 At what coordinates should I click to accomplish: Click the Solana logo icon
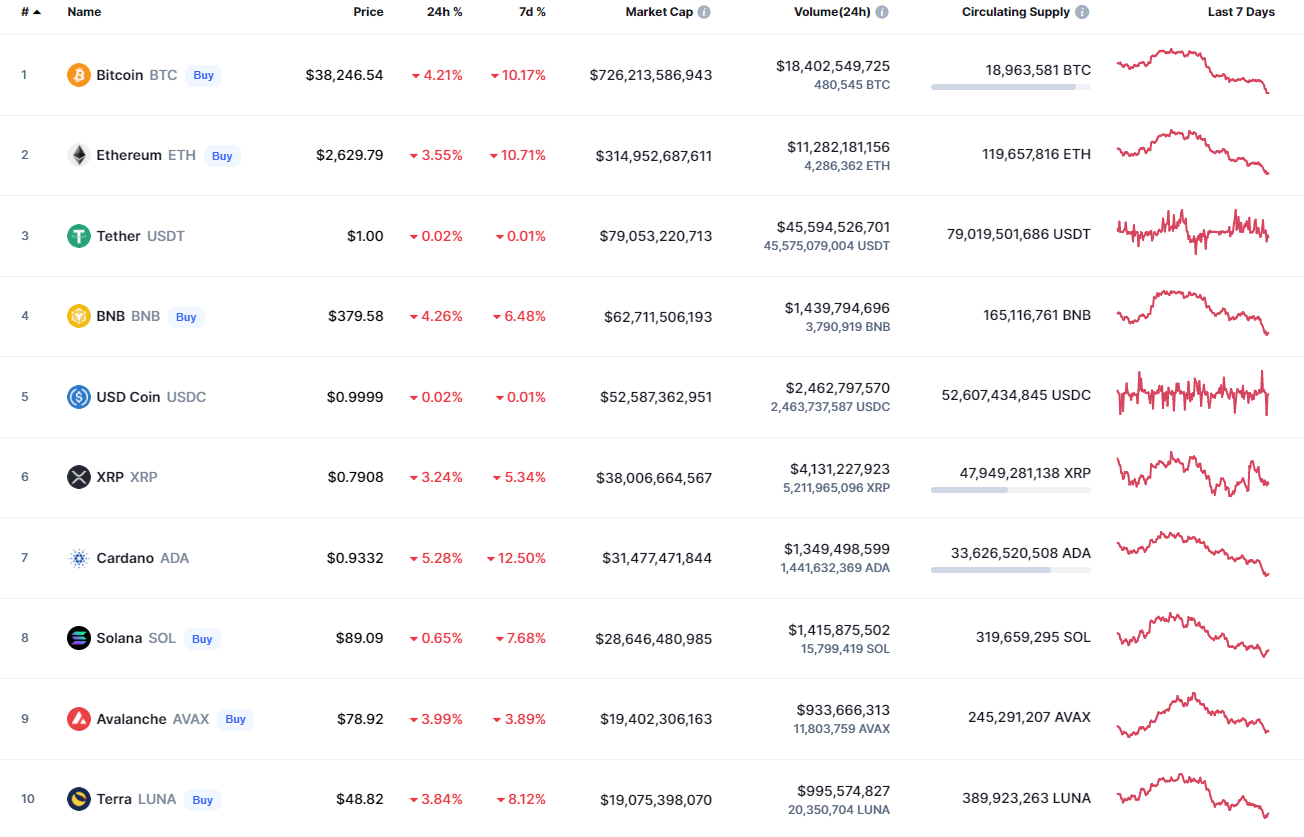pos(78,638)
